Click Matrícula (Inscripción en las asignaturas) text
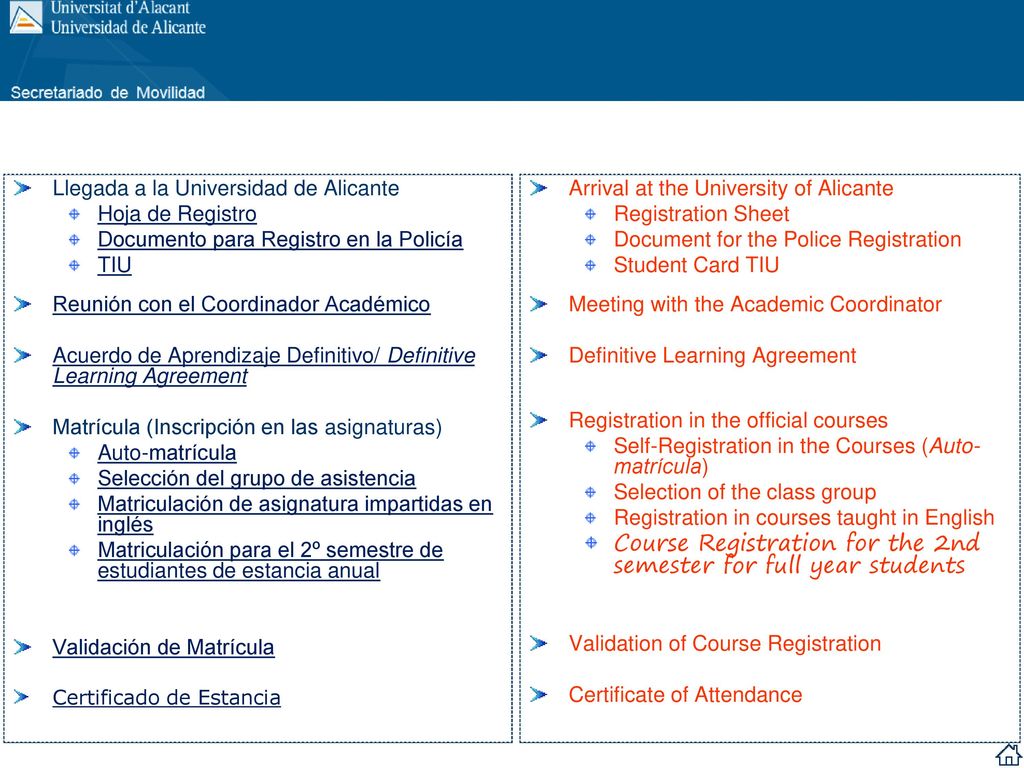This screenshot has height=768, width=1024. tap(248, 427)
